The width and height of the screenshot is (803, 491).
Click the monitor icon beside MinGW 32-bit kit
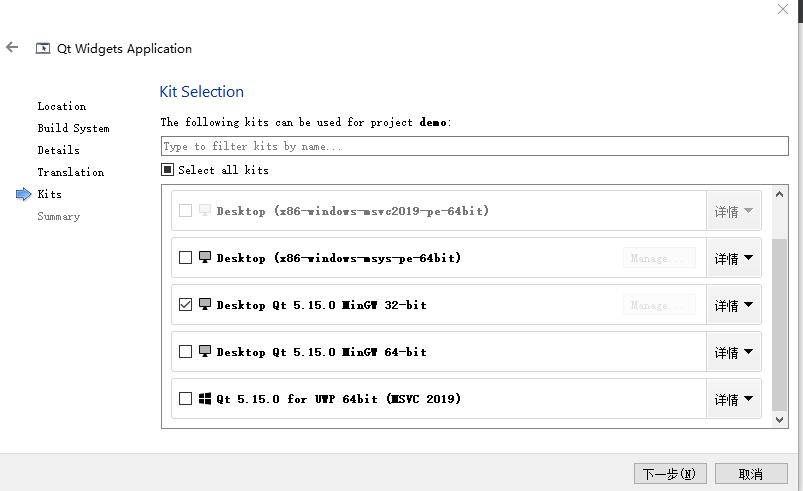pos(205,304)
